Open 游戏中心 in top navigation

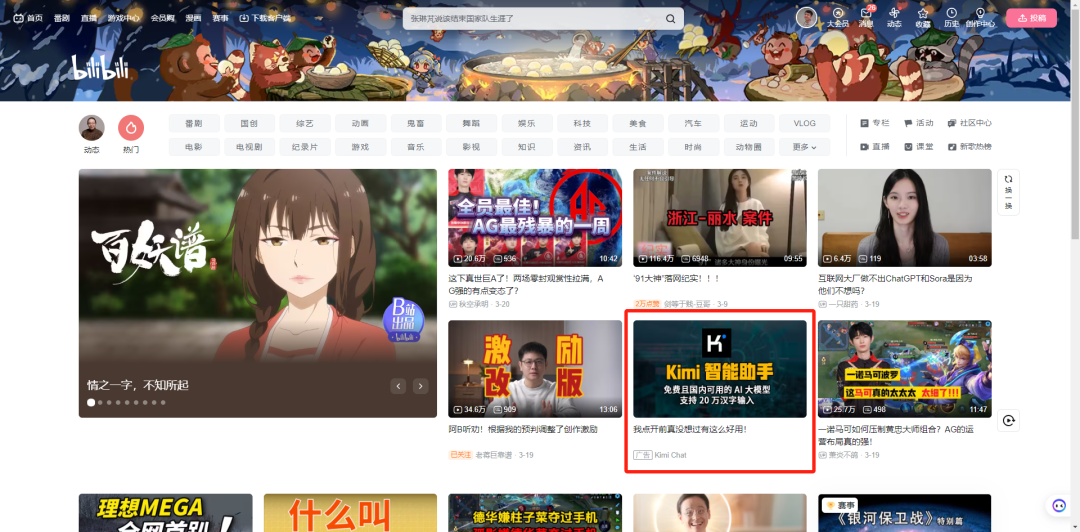click(123, 18)
